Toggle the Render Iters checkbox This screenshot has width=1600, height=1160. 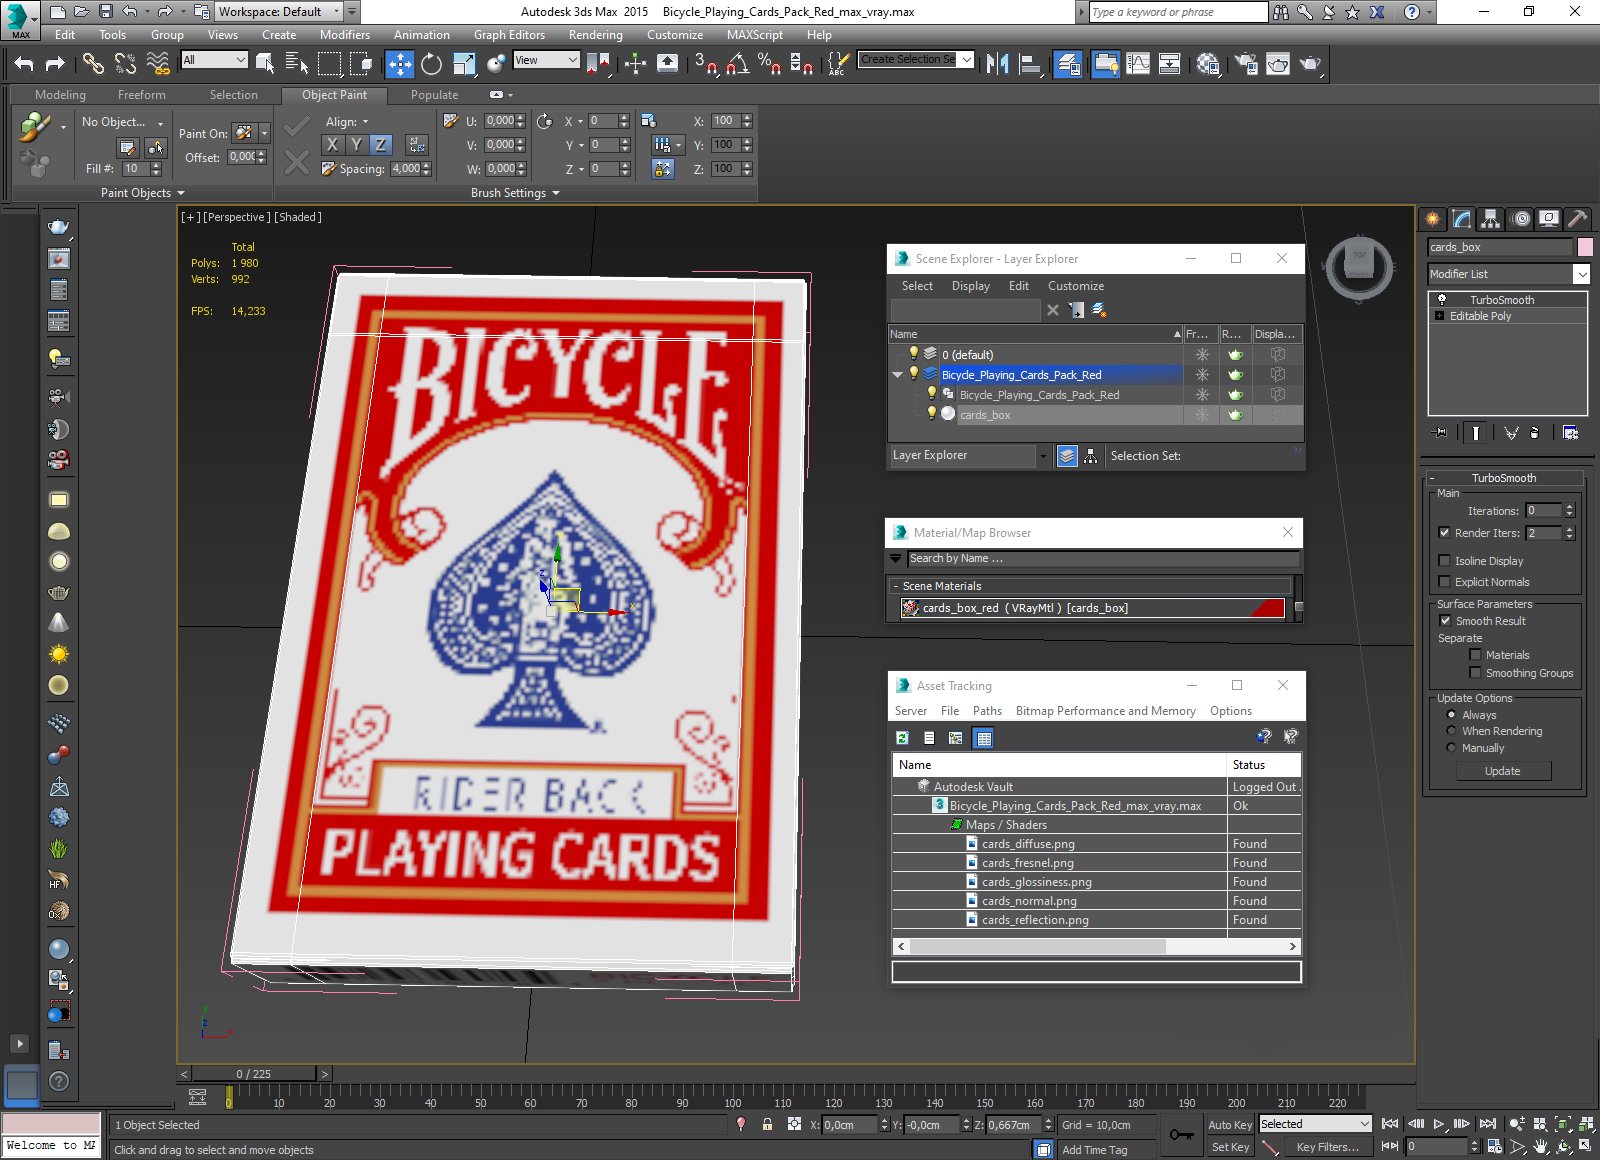tap(1444, 533)
